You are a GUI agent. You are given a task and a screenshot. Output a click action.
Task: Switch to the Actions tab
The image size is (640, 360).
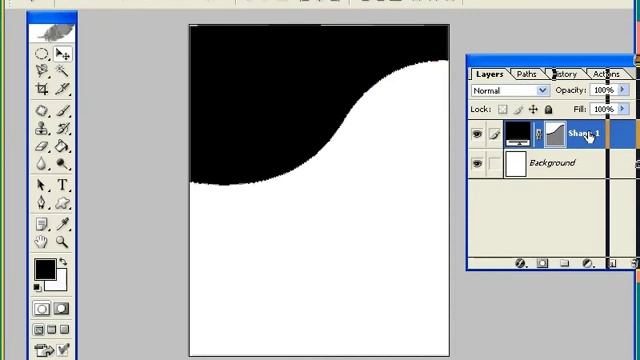point(606,74)
